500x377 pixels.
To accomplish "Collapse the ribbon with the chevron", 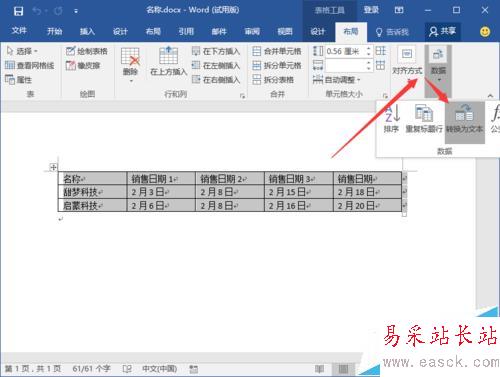I will click(x=490, y=96).
